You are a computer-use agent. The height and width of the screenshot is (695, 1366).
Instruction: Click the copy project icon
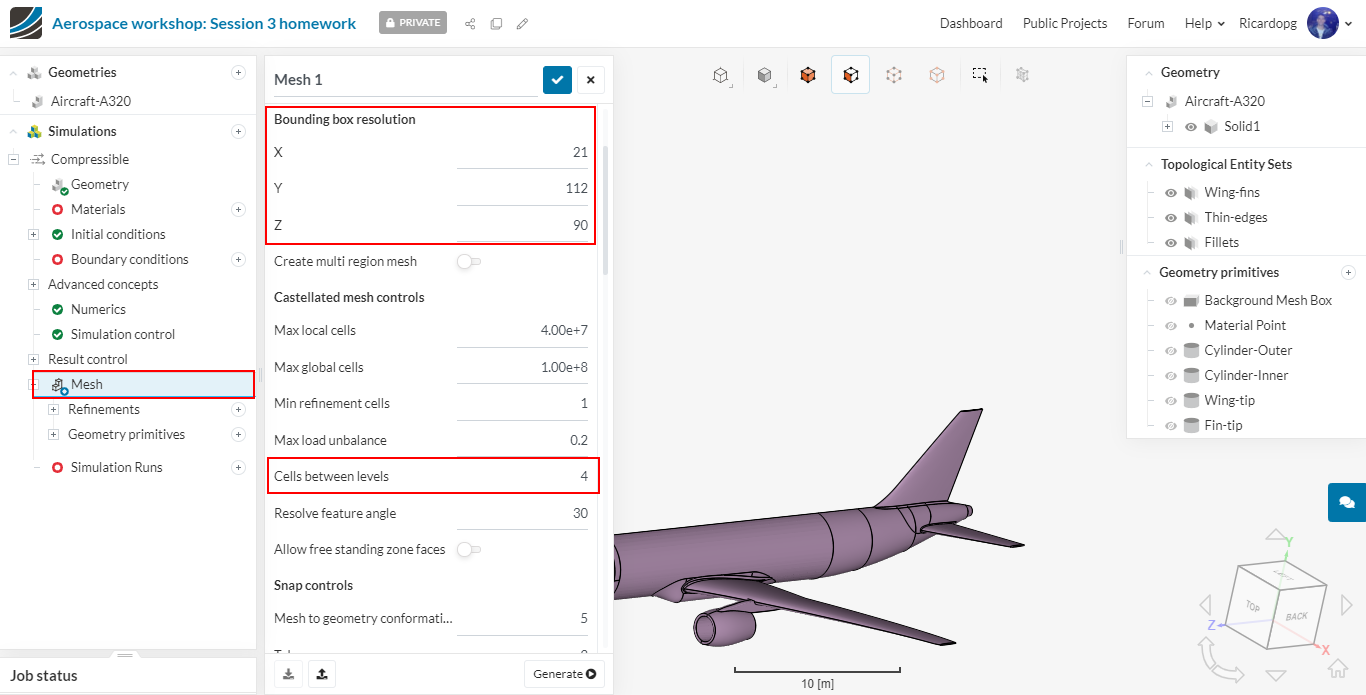coord(496,24)
